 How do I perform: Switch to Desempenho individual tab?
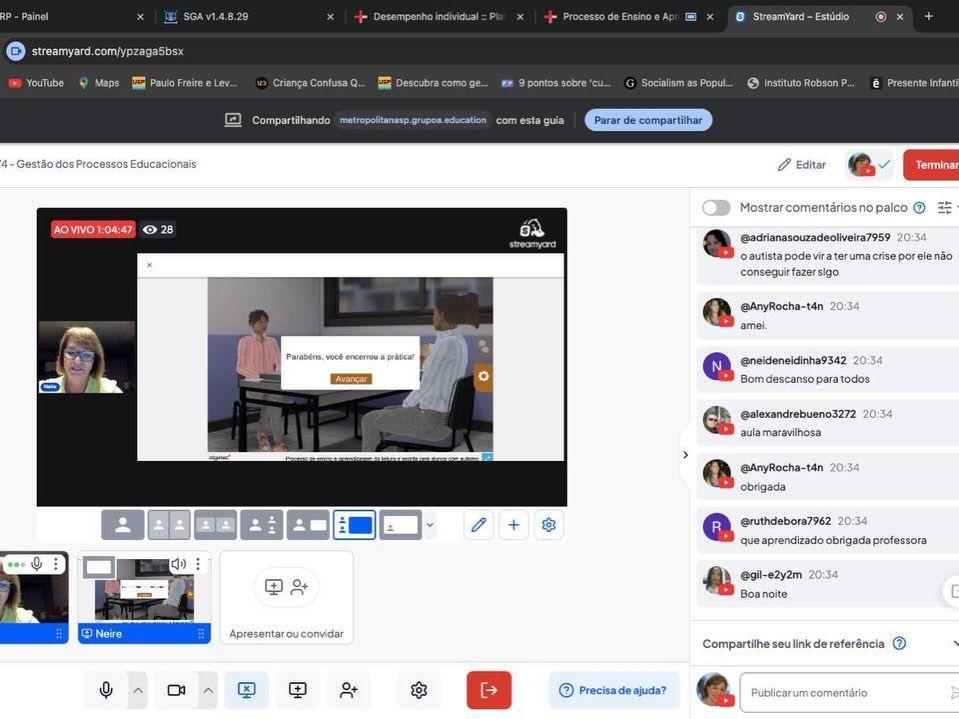point(439,17)
